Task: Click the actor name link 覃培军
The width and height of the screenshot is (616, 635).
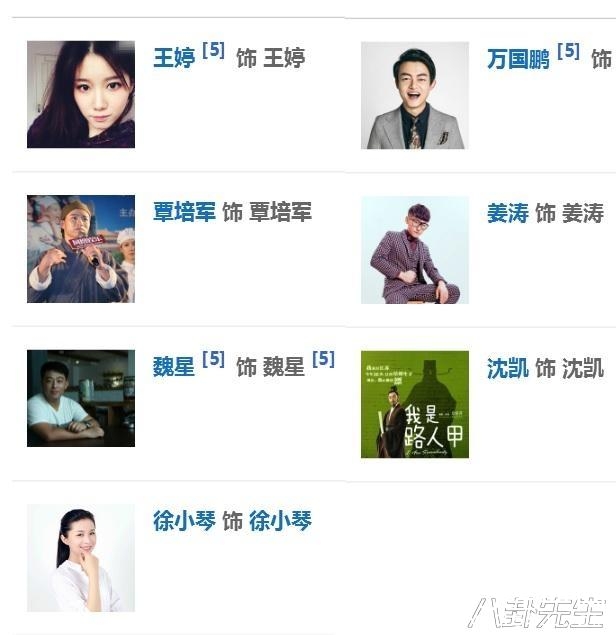Action: coord(184,212)
